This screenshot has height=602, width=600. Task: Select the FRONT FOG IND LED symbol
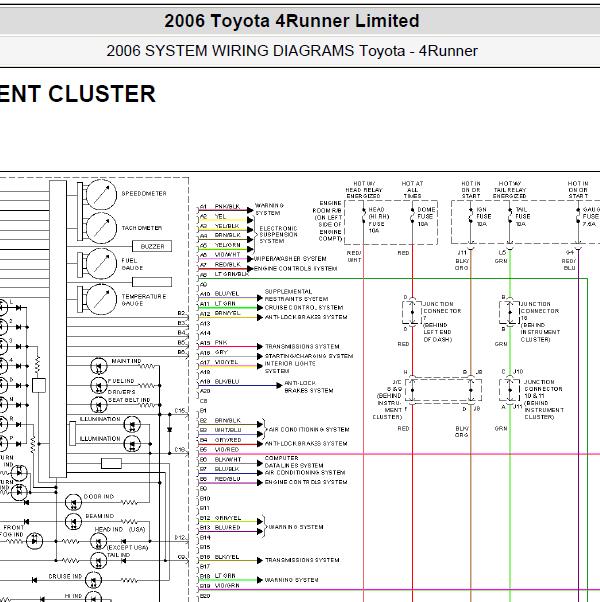click(x=35, y=541)
